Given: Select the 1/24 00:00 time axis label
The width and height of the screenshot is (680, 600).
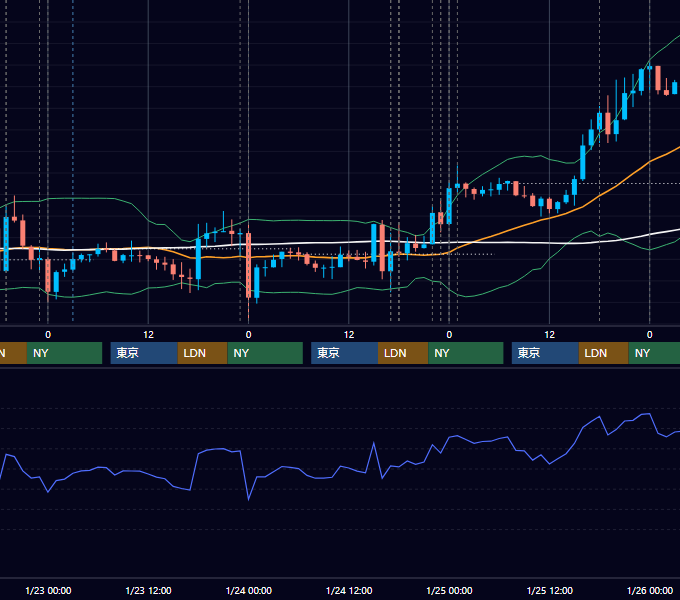Looking at the screenshot, I should pyautogui.click(x=248, y=590).
